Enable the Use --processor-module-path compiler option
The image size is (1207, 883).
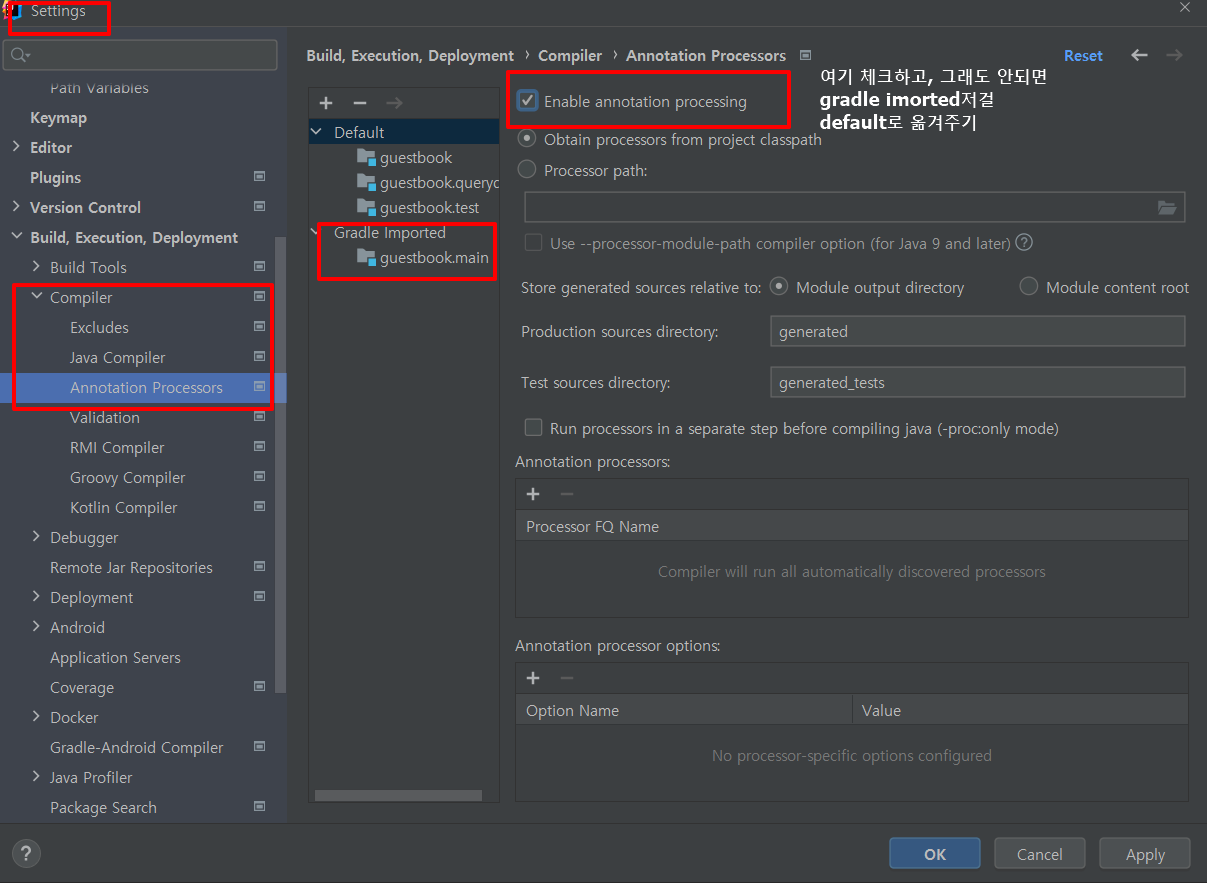pyautogui.click(x=533, y=242)
